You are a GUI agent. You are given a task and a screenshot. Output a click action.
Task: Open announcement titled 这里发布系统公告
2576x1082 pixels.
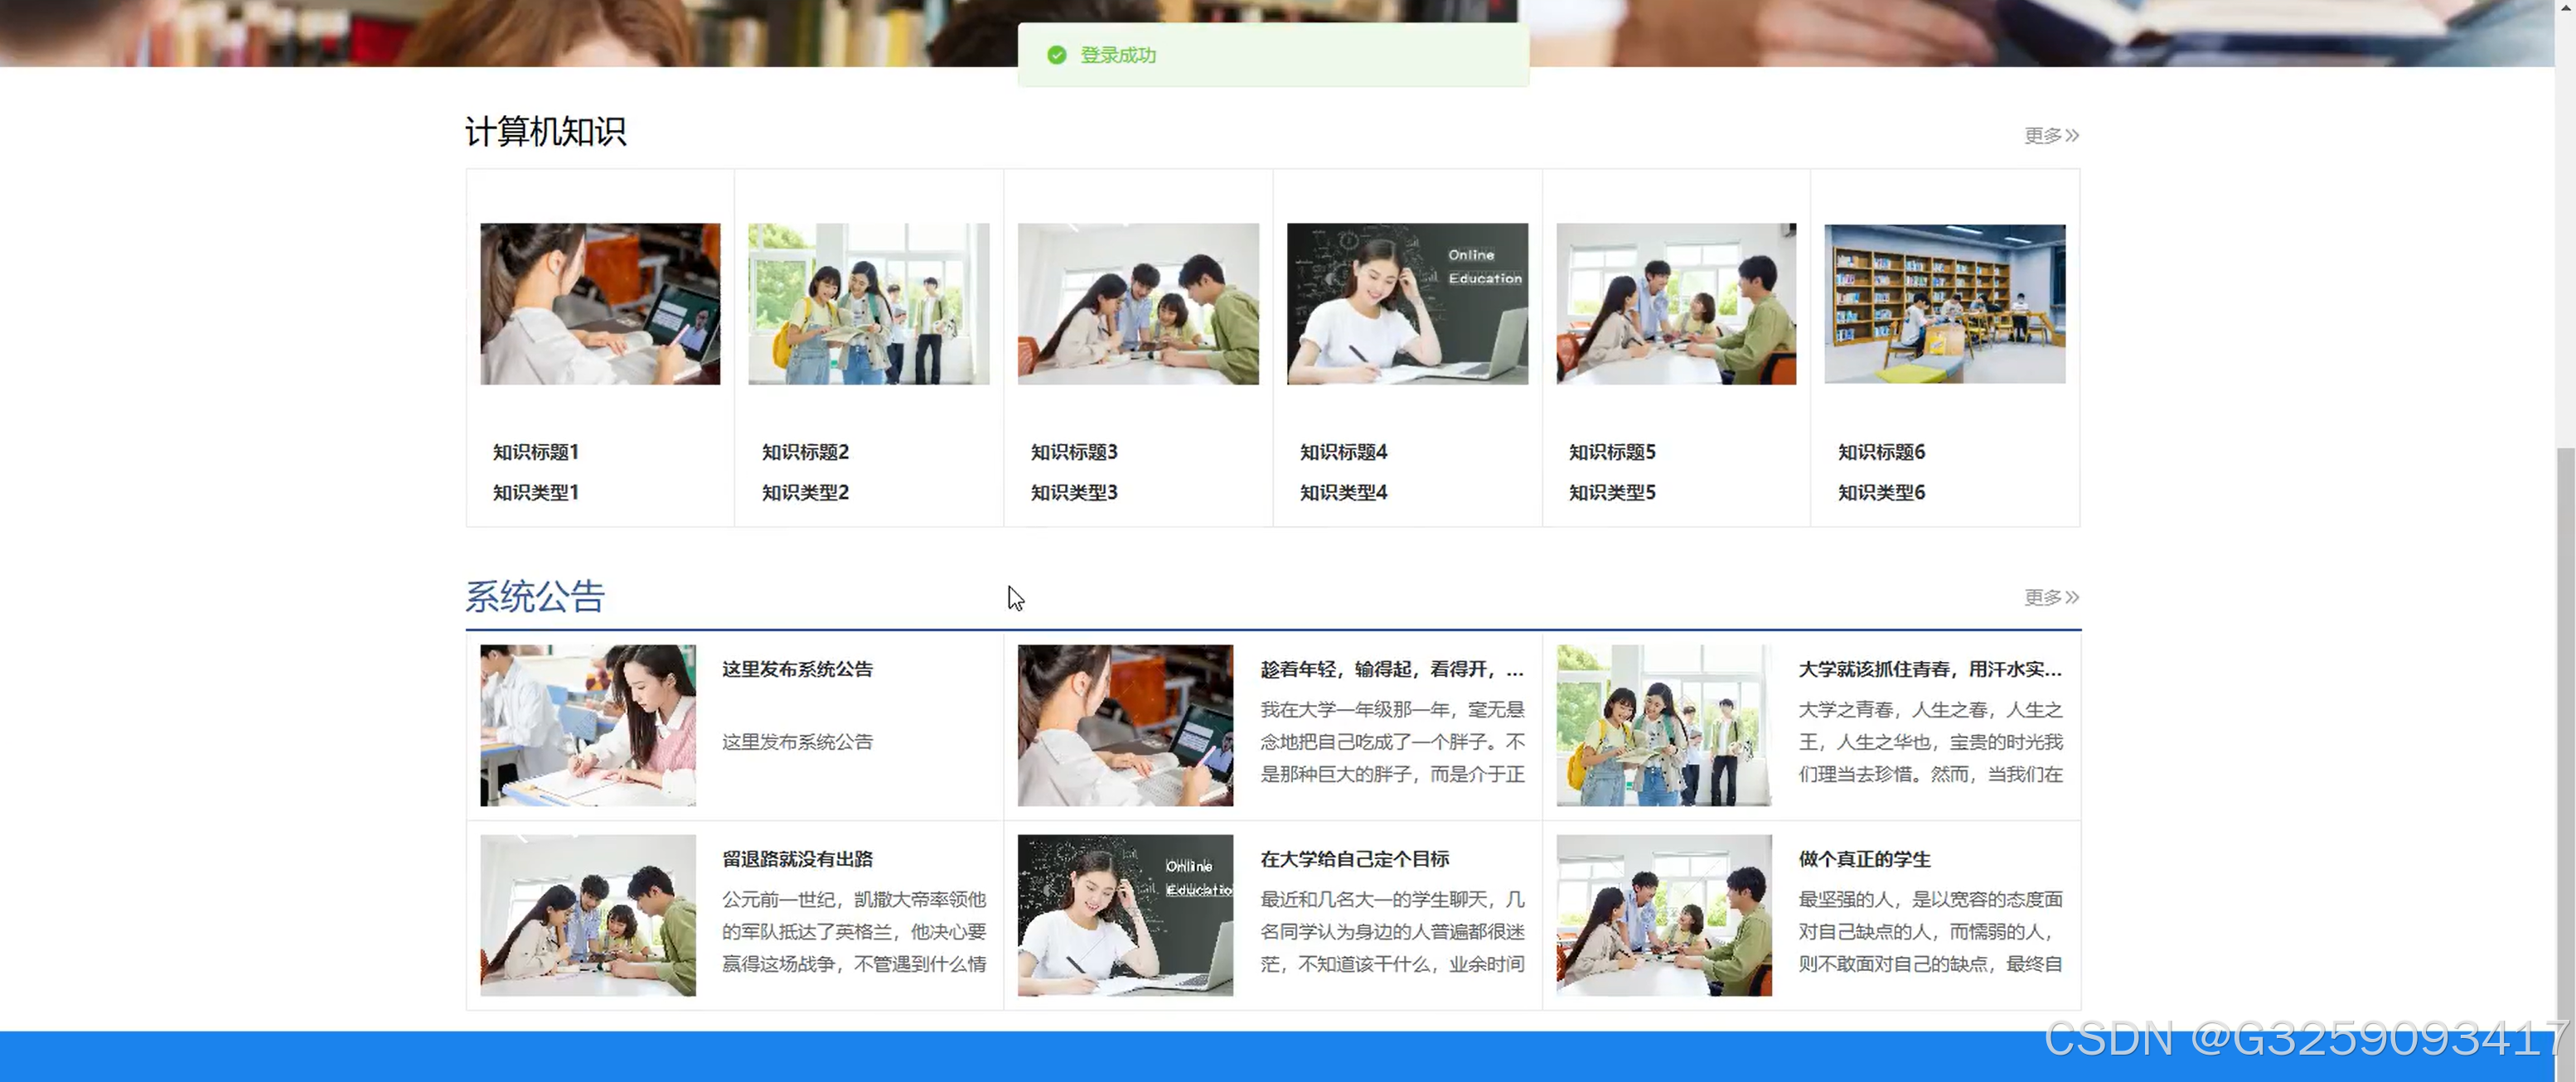(797, 669)
